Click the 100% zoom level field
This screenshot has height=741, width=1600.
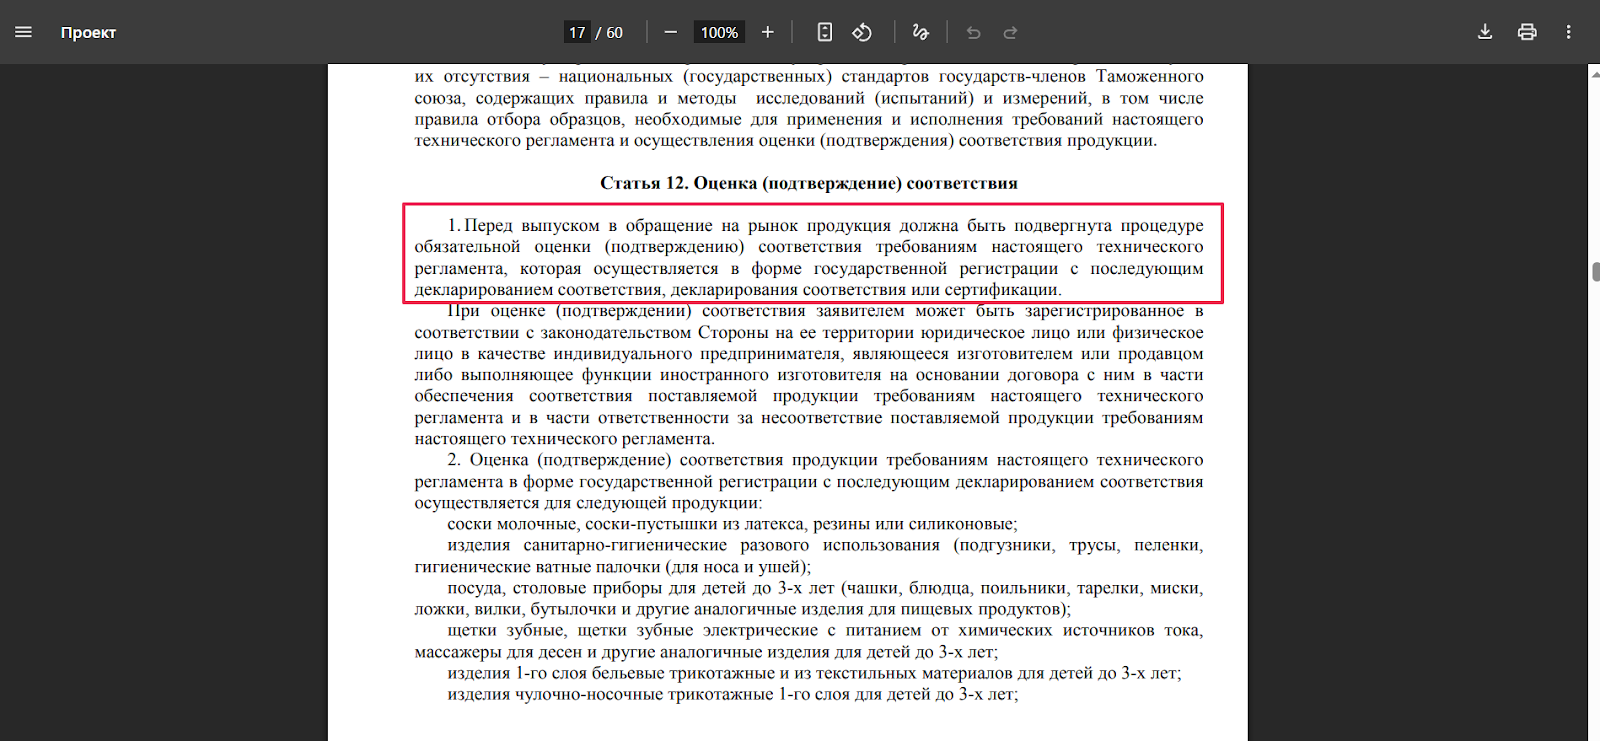719,32
